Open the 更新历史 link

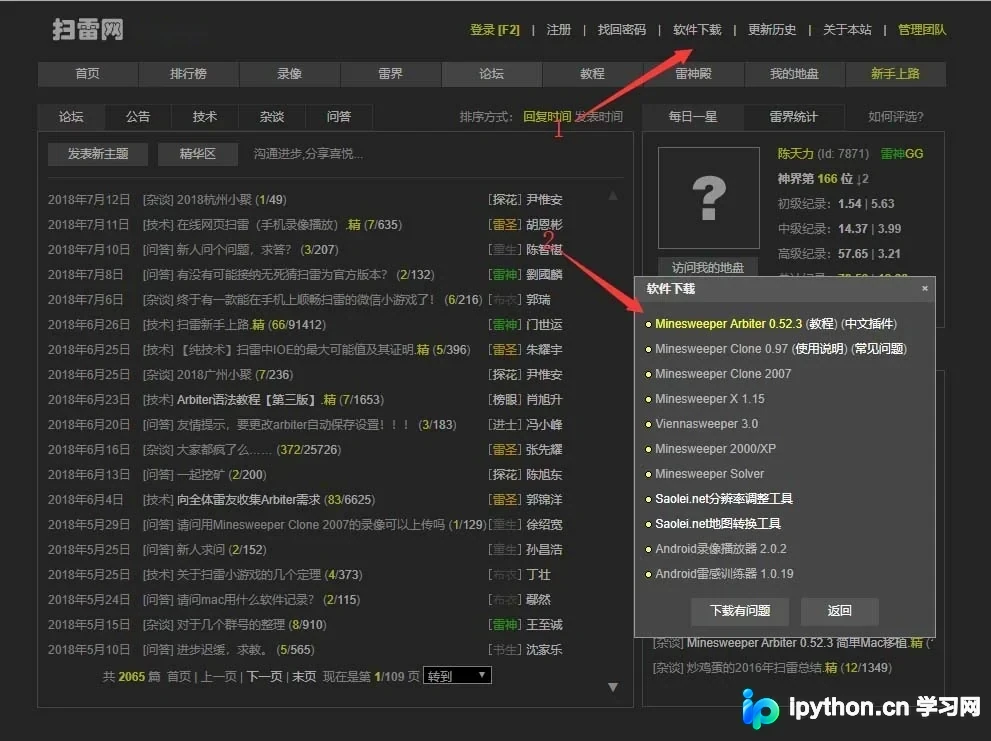(x=772, y=30)
